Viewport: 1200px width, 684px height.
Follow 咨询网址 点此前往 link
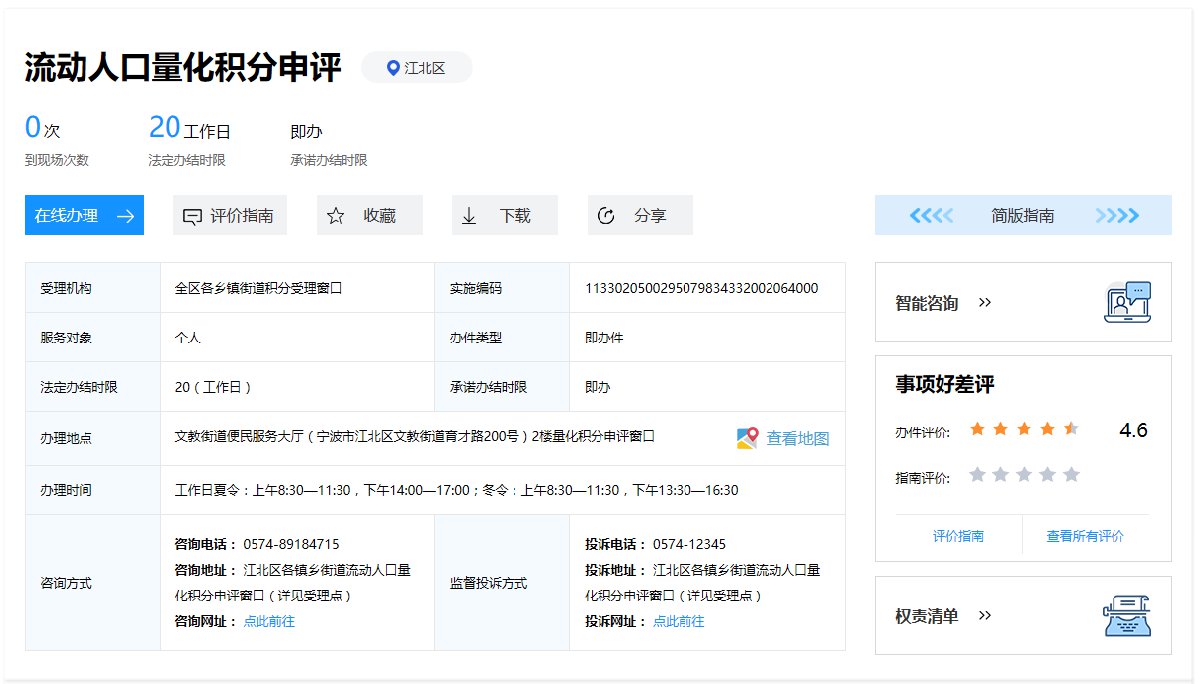tap(269, 621)
